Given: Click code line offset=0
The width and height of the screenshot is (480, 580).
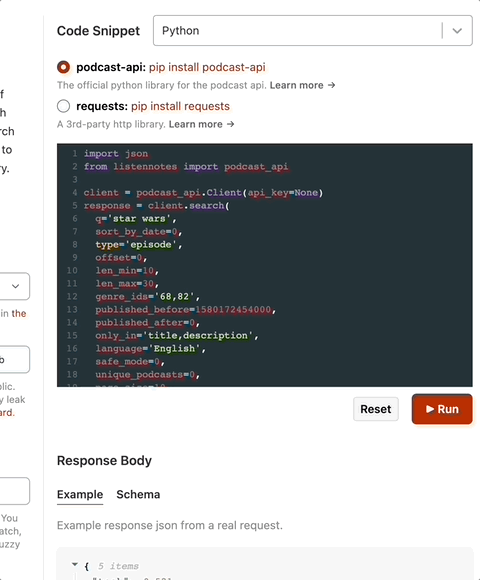Looking at the screenshot, I should [121, 257].
